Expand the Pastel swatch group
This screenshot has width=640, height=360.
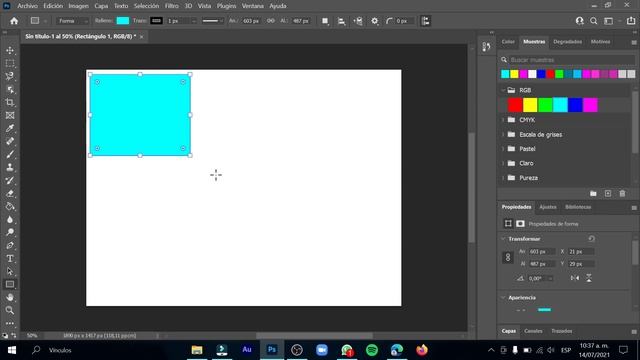503,149
